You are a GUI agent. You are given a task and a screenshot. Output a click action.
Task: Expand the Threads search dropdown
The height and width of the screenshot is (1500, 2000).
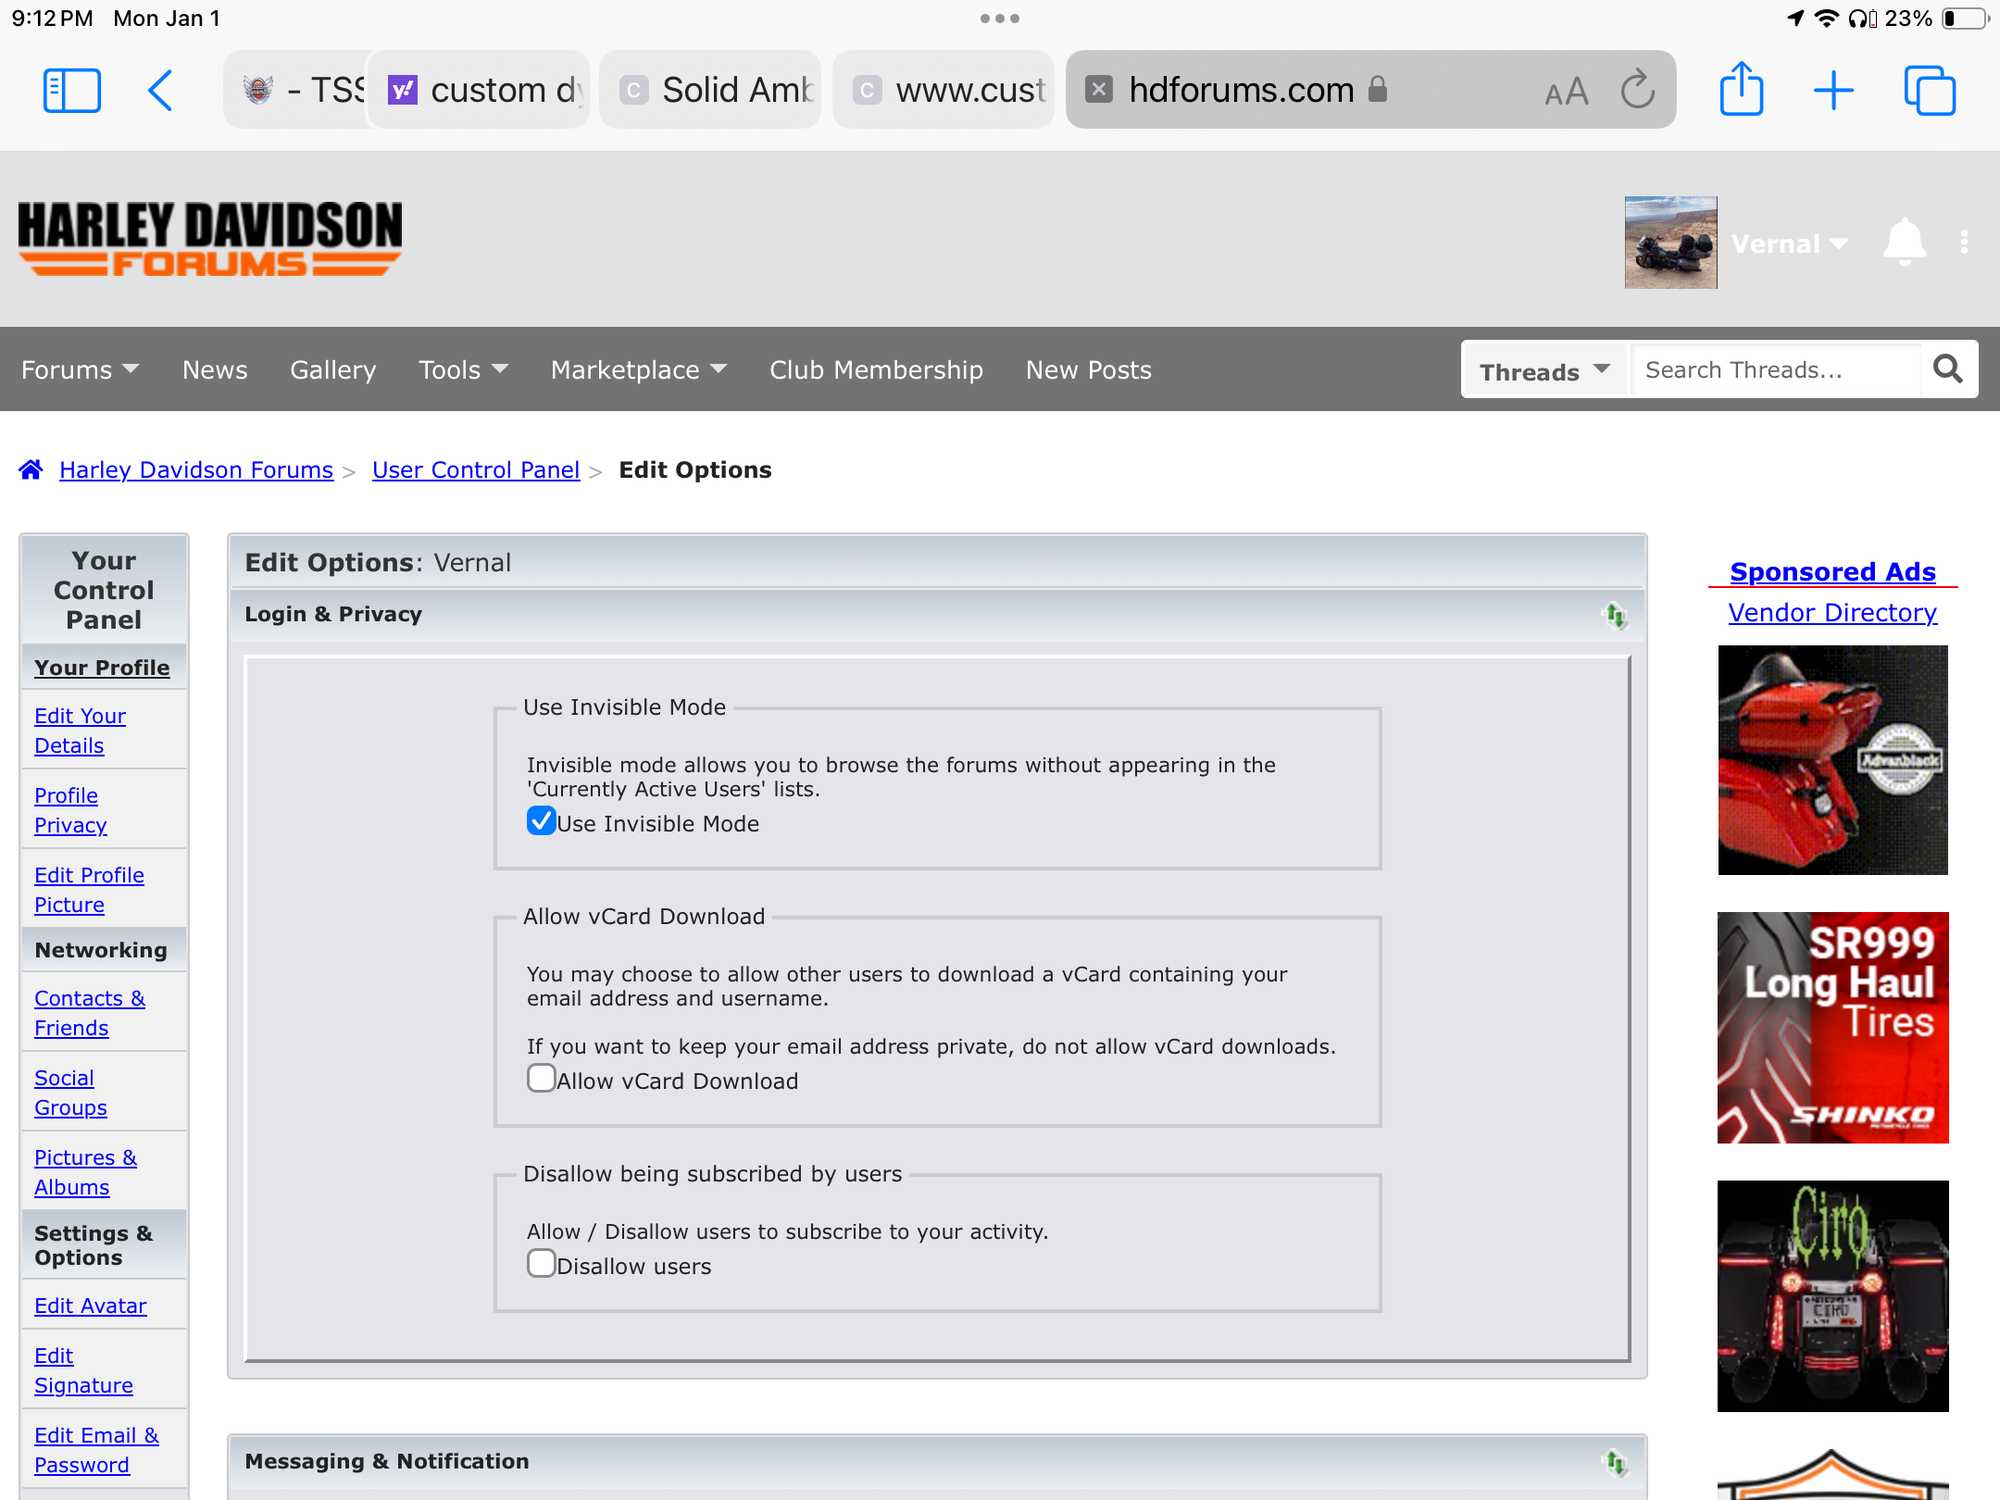1544,371
